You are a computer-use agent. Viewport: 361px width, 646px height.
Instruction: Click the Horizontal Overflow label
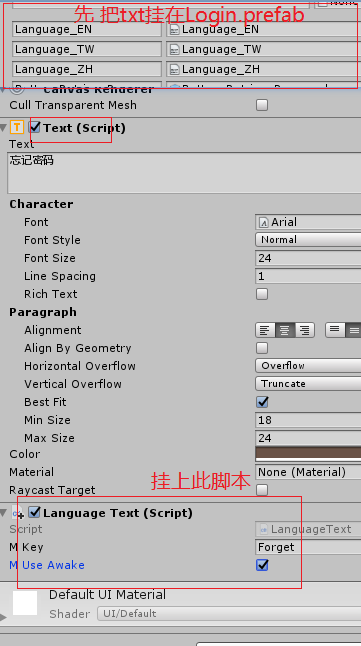pos(80,366)
